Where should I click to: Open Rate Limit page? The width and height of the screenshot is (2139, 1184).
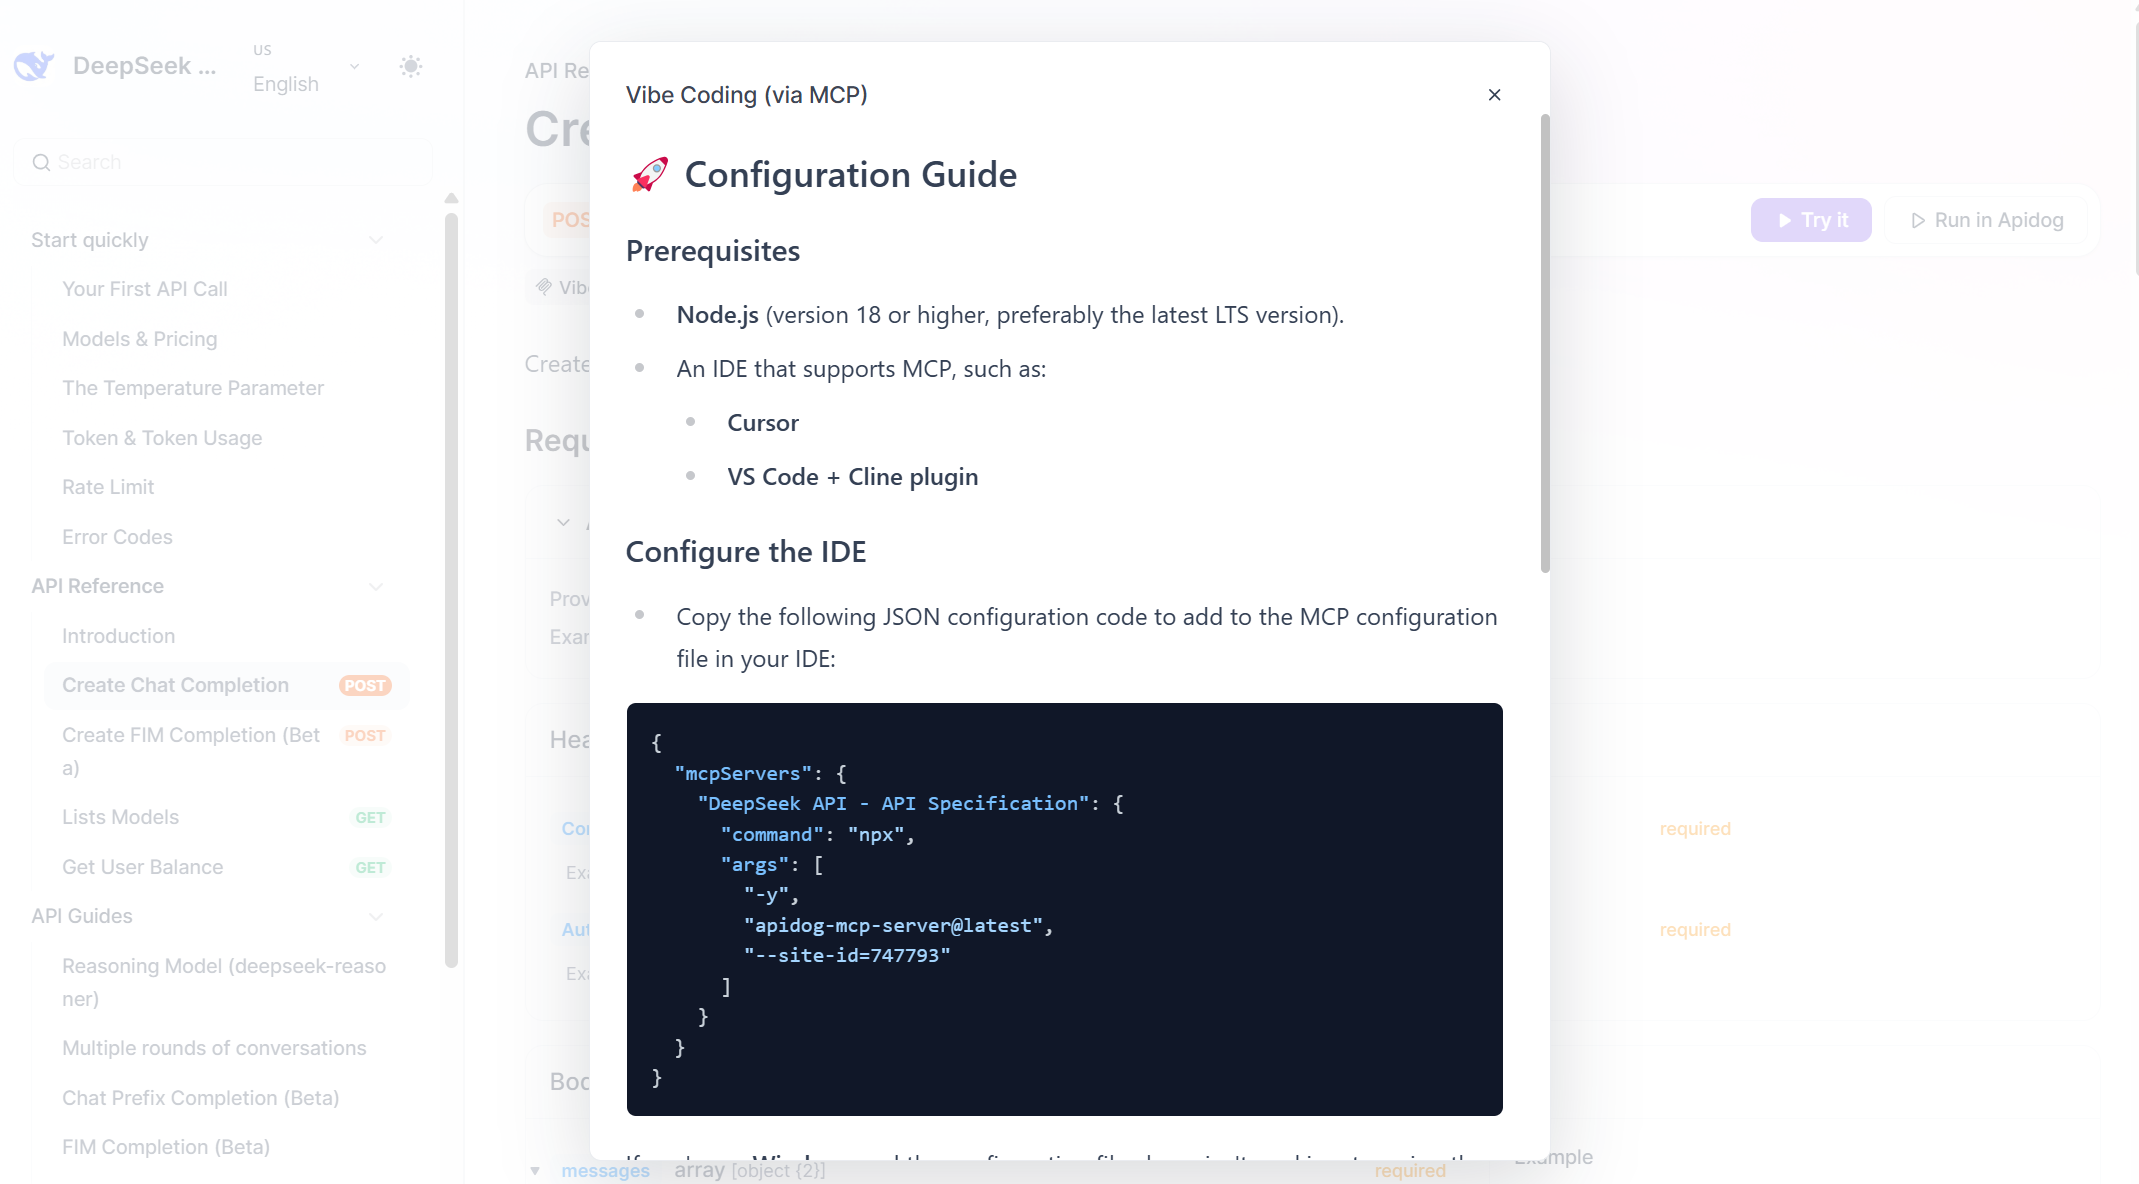(x=108, y=487)
